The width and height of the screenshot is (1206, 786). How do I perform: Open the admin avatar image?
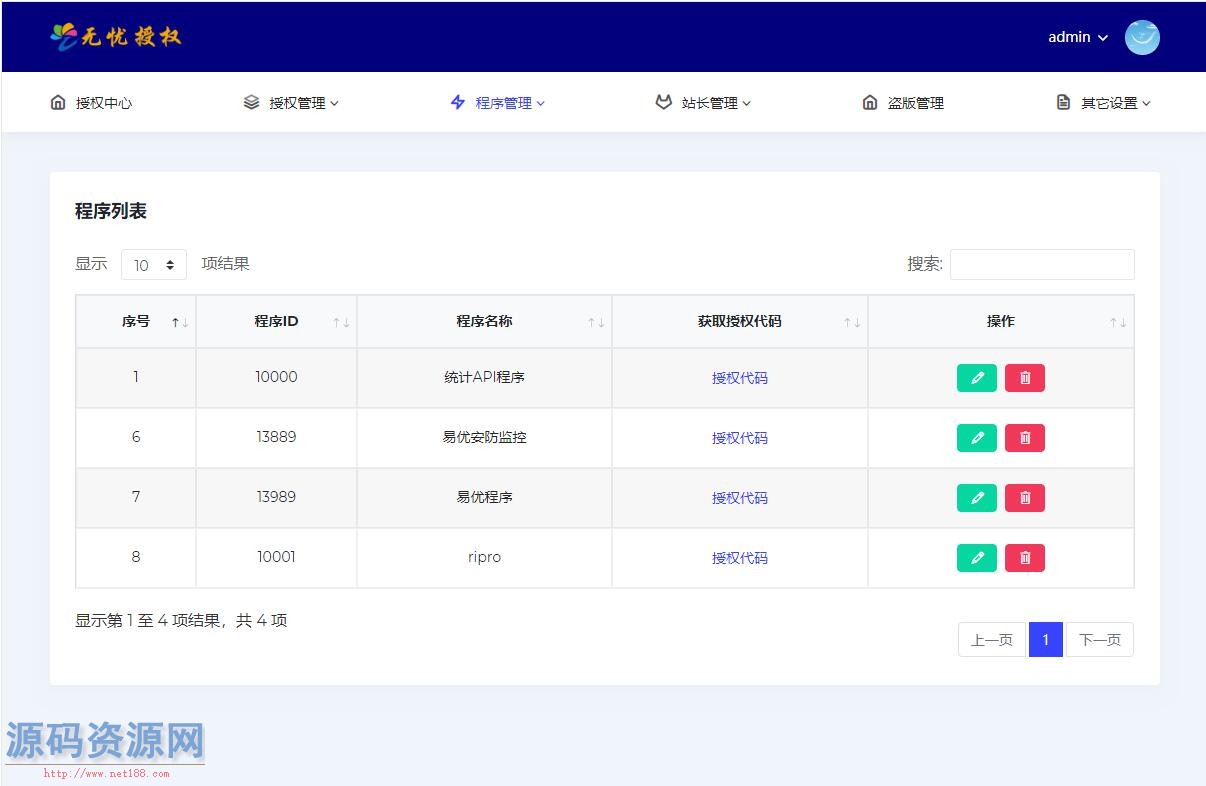click(x=1142, y=37)
